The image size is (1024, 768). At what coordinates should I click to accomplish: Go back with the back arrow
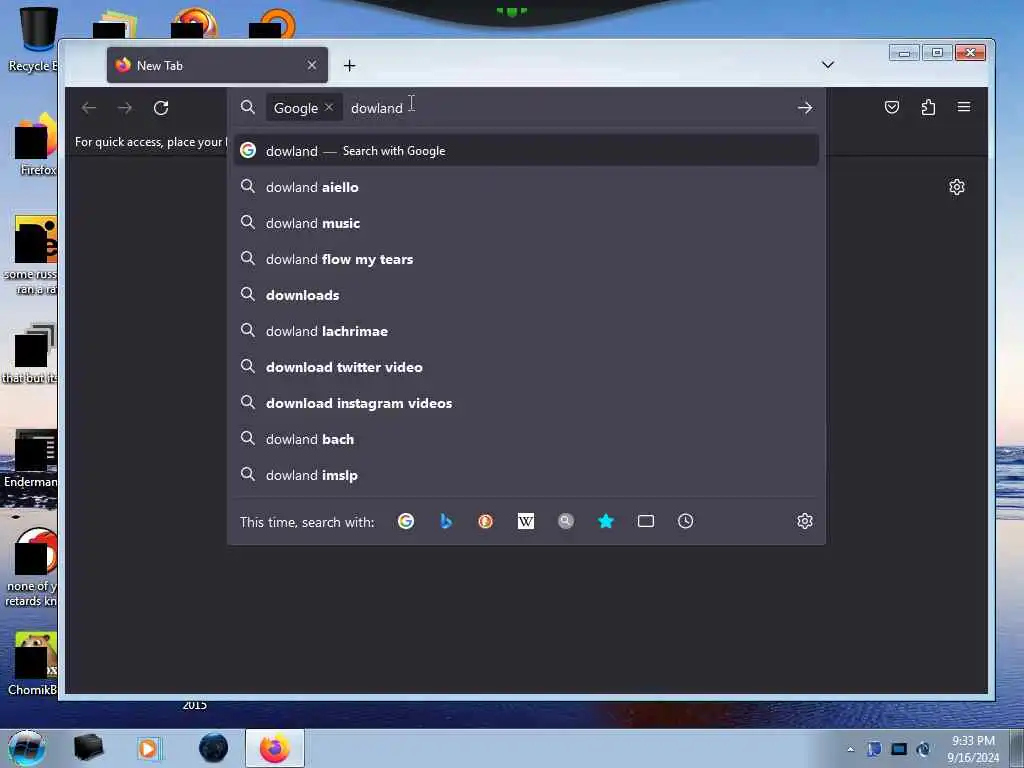[x=89, y=108]
